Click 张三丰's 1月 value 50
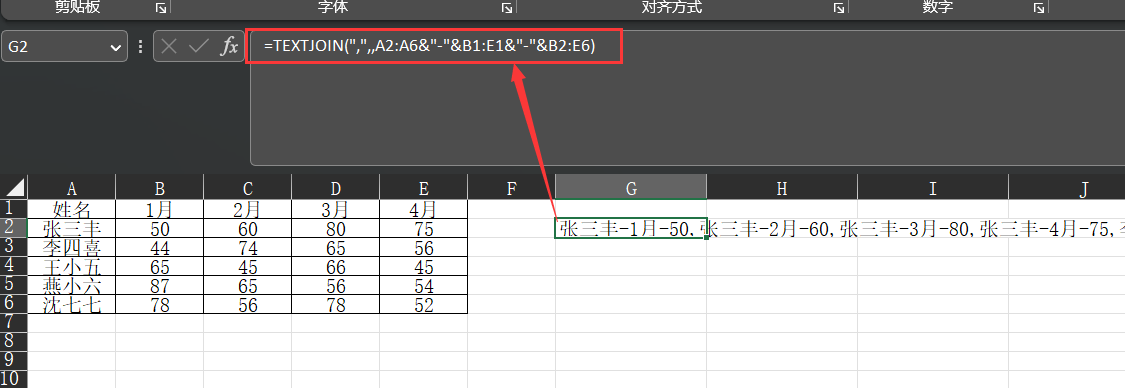This screenshot has width=1125, height=388. [159, 228]
